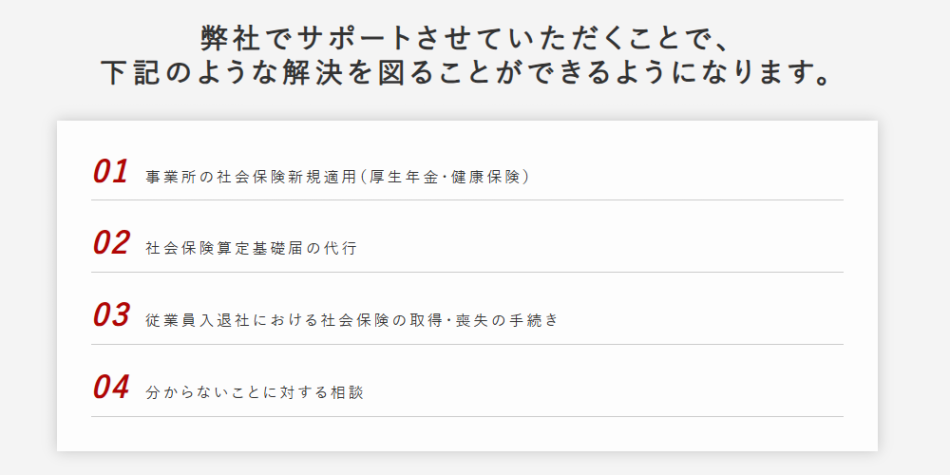Click the word 代行 in item 02
The image size is (950, 475).
pos(339,249)
